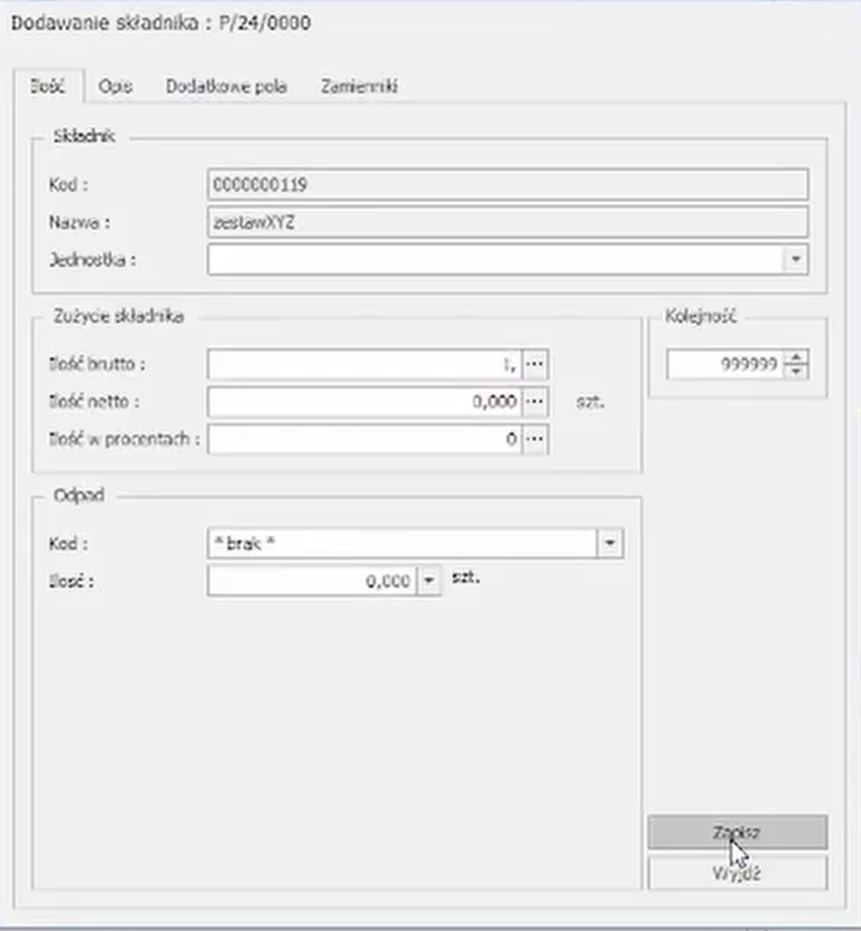Expand the Odpad Kod dropdown
This screenshot has height=931, width=861.
610,544
